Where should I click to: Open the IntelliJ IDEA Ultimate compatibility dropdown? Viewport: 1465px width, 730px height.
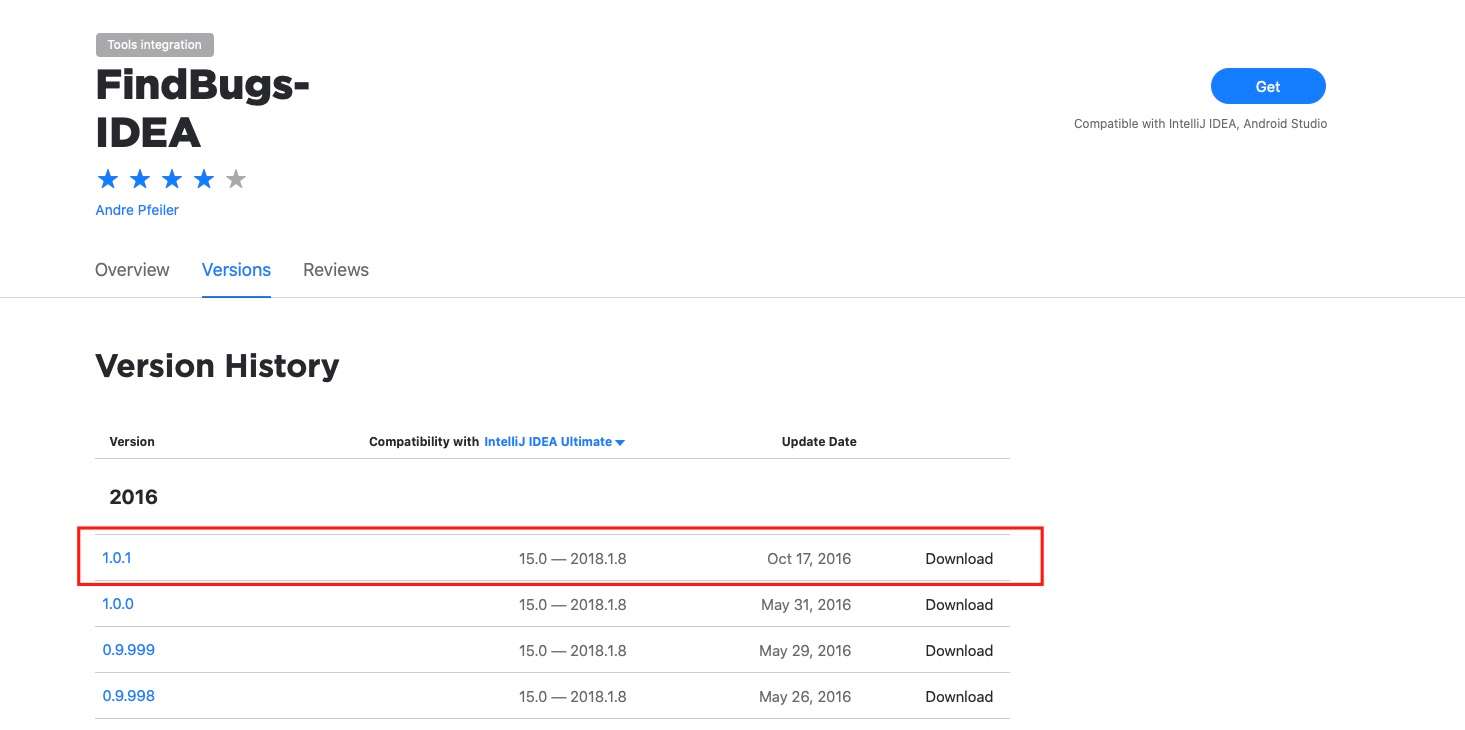tap(554, 442)
